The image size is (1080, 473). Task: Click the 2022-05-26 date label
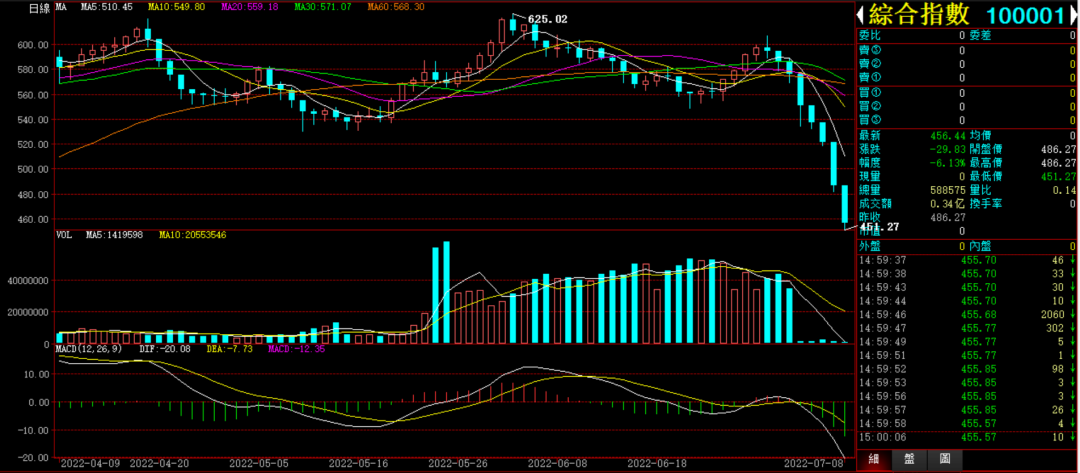[x=459, y=463]
